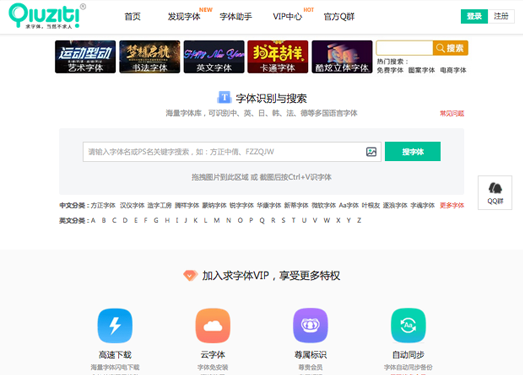The height and width of the screenshot is (375, 523).
Task: Open the 书法字体 banner thumbnail
Action: 150,57
